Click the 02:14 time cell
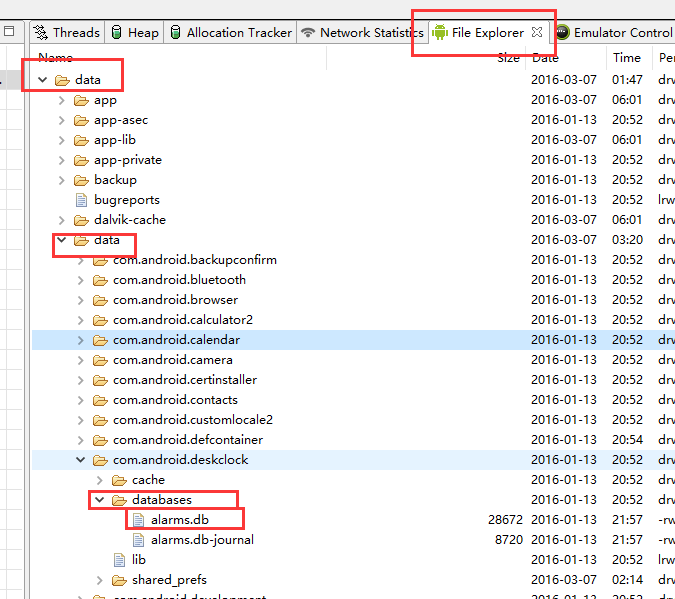The height and width of the screenshot is (599, 675). (x=627, y=580)
